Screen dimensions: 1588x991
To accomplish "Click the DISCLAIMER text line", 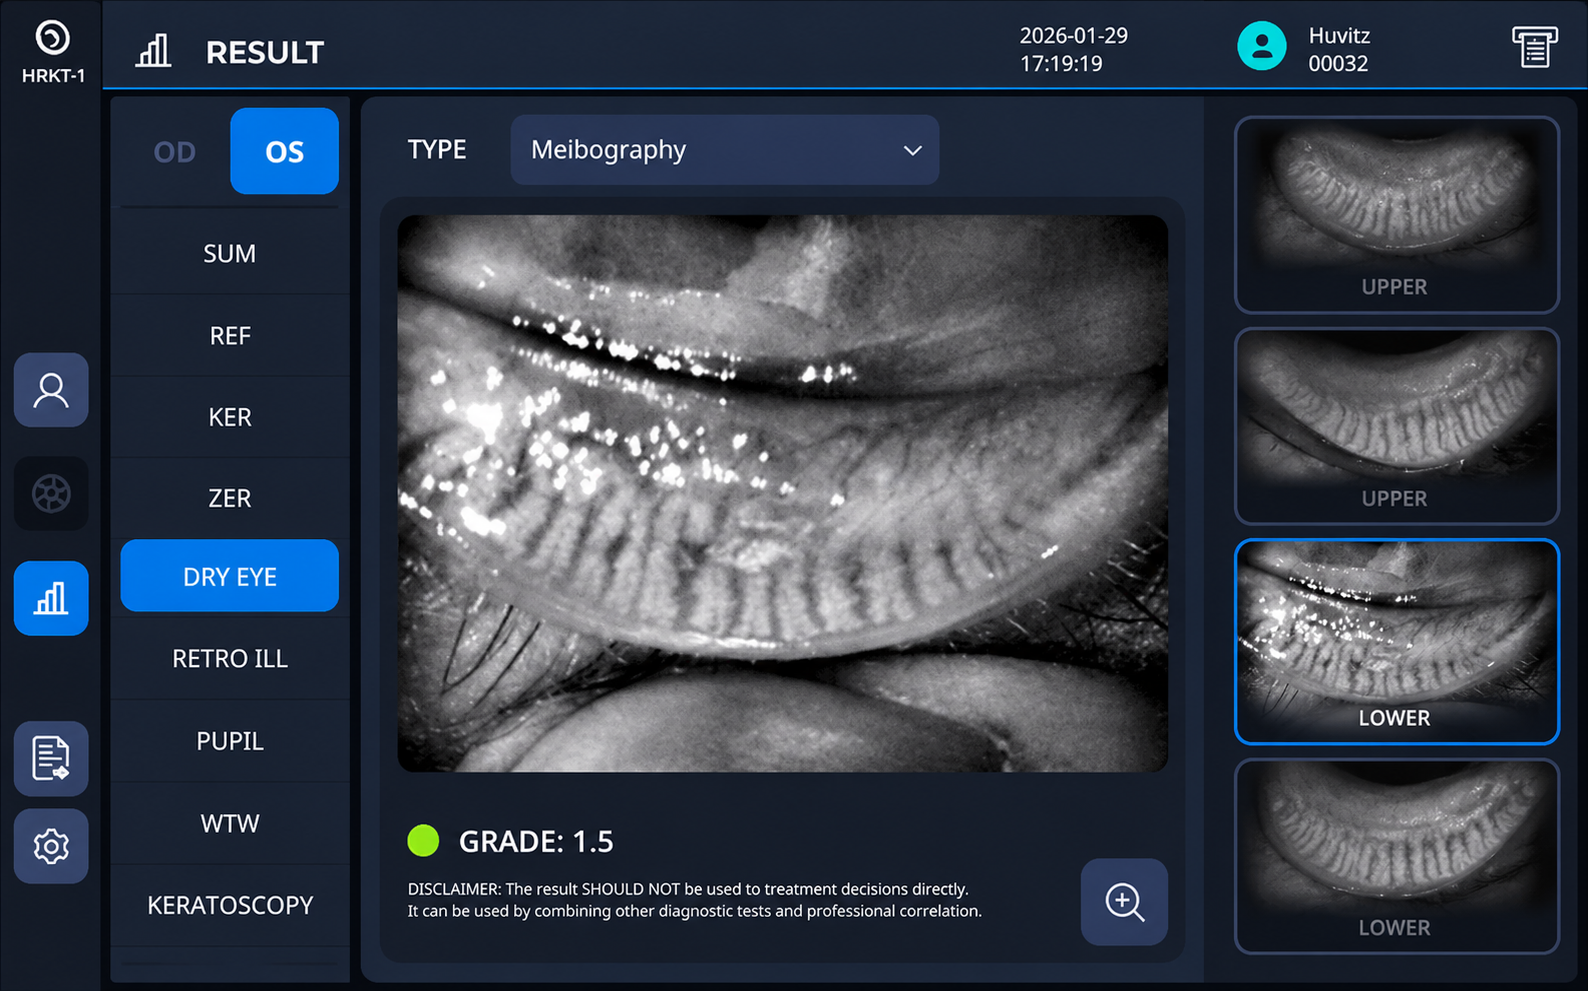I will click(x=688, y=889).
